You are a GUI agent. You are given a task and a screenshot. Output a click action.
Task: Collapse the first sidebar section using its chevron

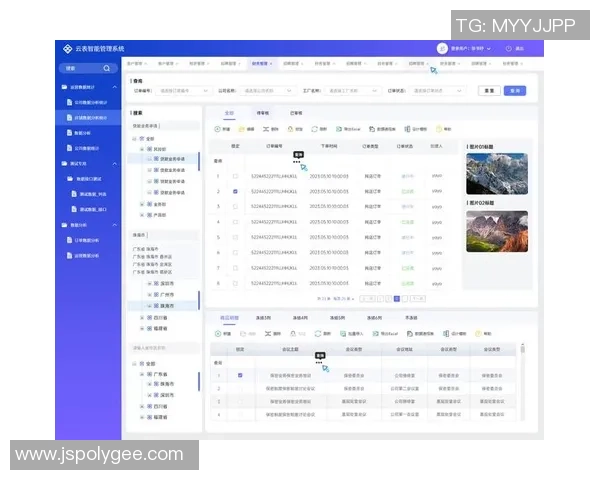point(114,87)
